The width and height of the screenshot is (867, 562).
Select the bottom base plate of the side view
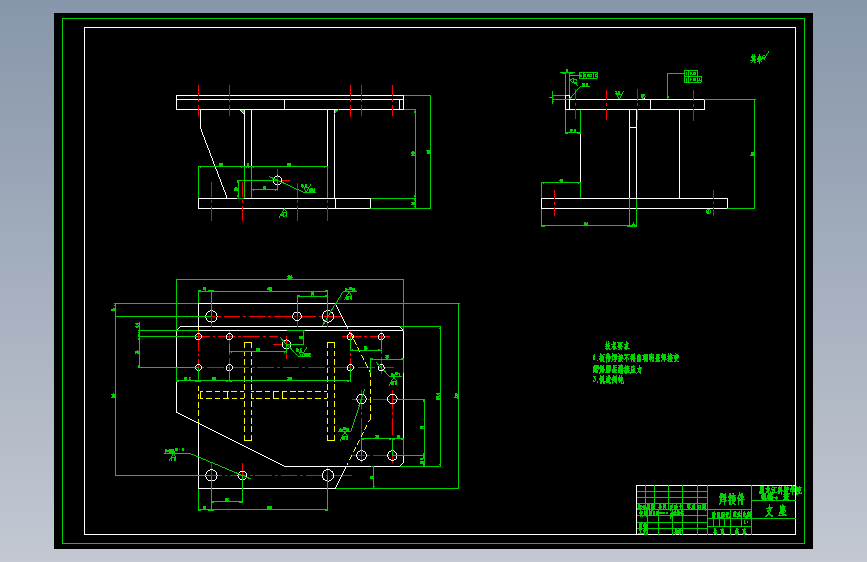(634, 203)
